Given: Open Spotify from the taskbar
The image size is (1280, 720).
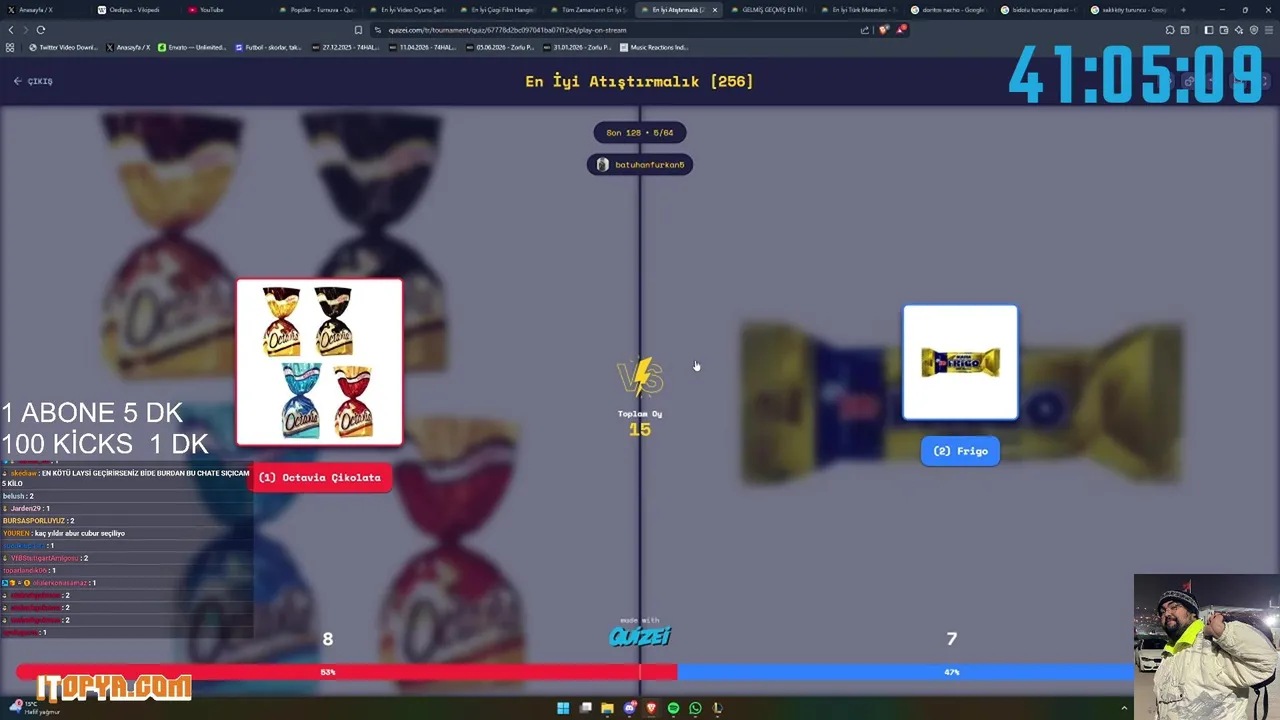Looking at the screenshot, I should (673, 708).
